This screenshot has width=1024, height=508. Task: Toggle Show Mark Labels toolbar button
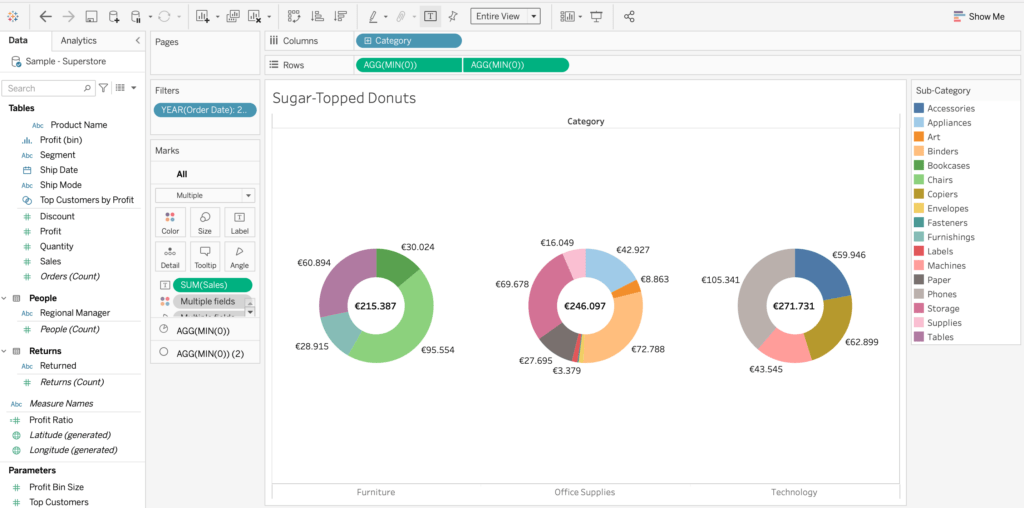point(429,16)
